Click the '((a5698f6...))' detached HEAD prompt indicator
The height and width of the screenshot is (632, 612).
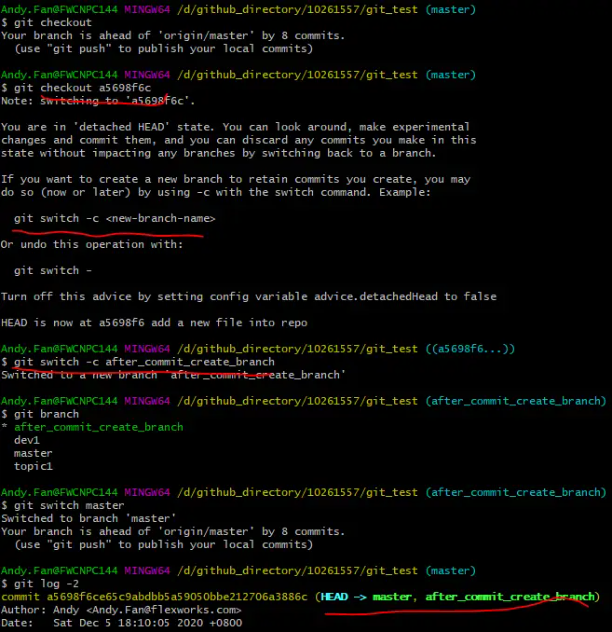(x=470, y=349)
